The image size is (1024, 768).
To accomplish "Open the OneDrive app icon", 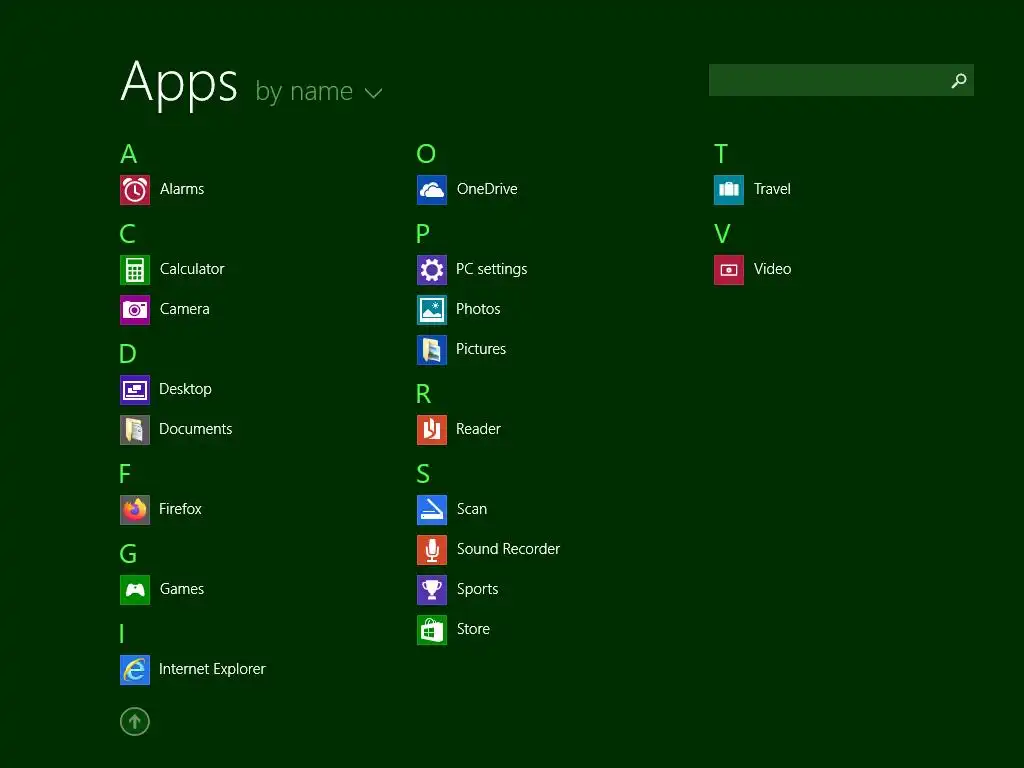I will (x=432, y=190).
